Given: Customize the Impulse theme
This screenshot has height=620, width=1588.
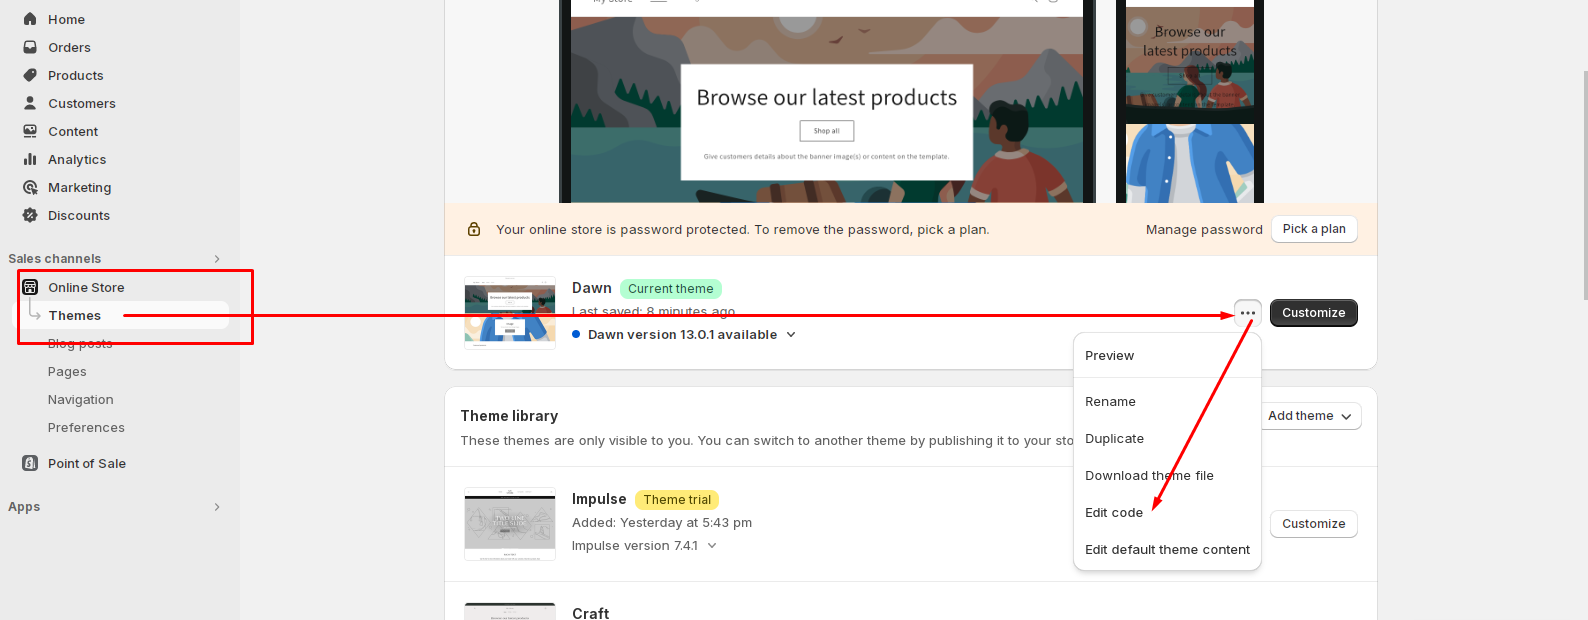Looking at the screenshot, I should (x=1314, y=524).
